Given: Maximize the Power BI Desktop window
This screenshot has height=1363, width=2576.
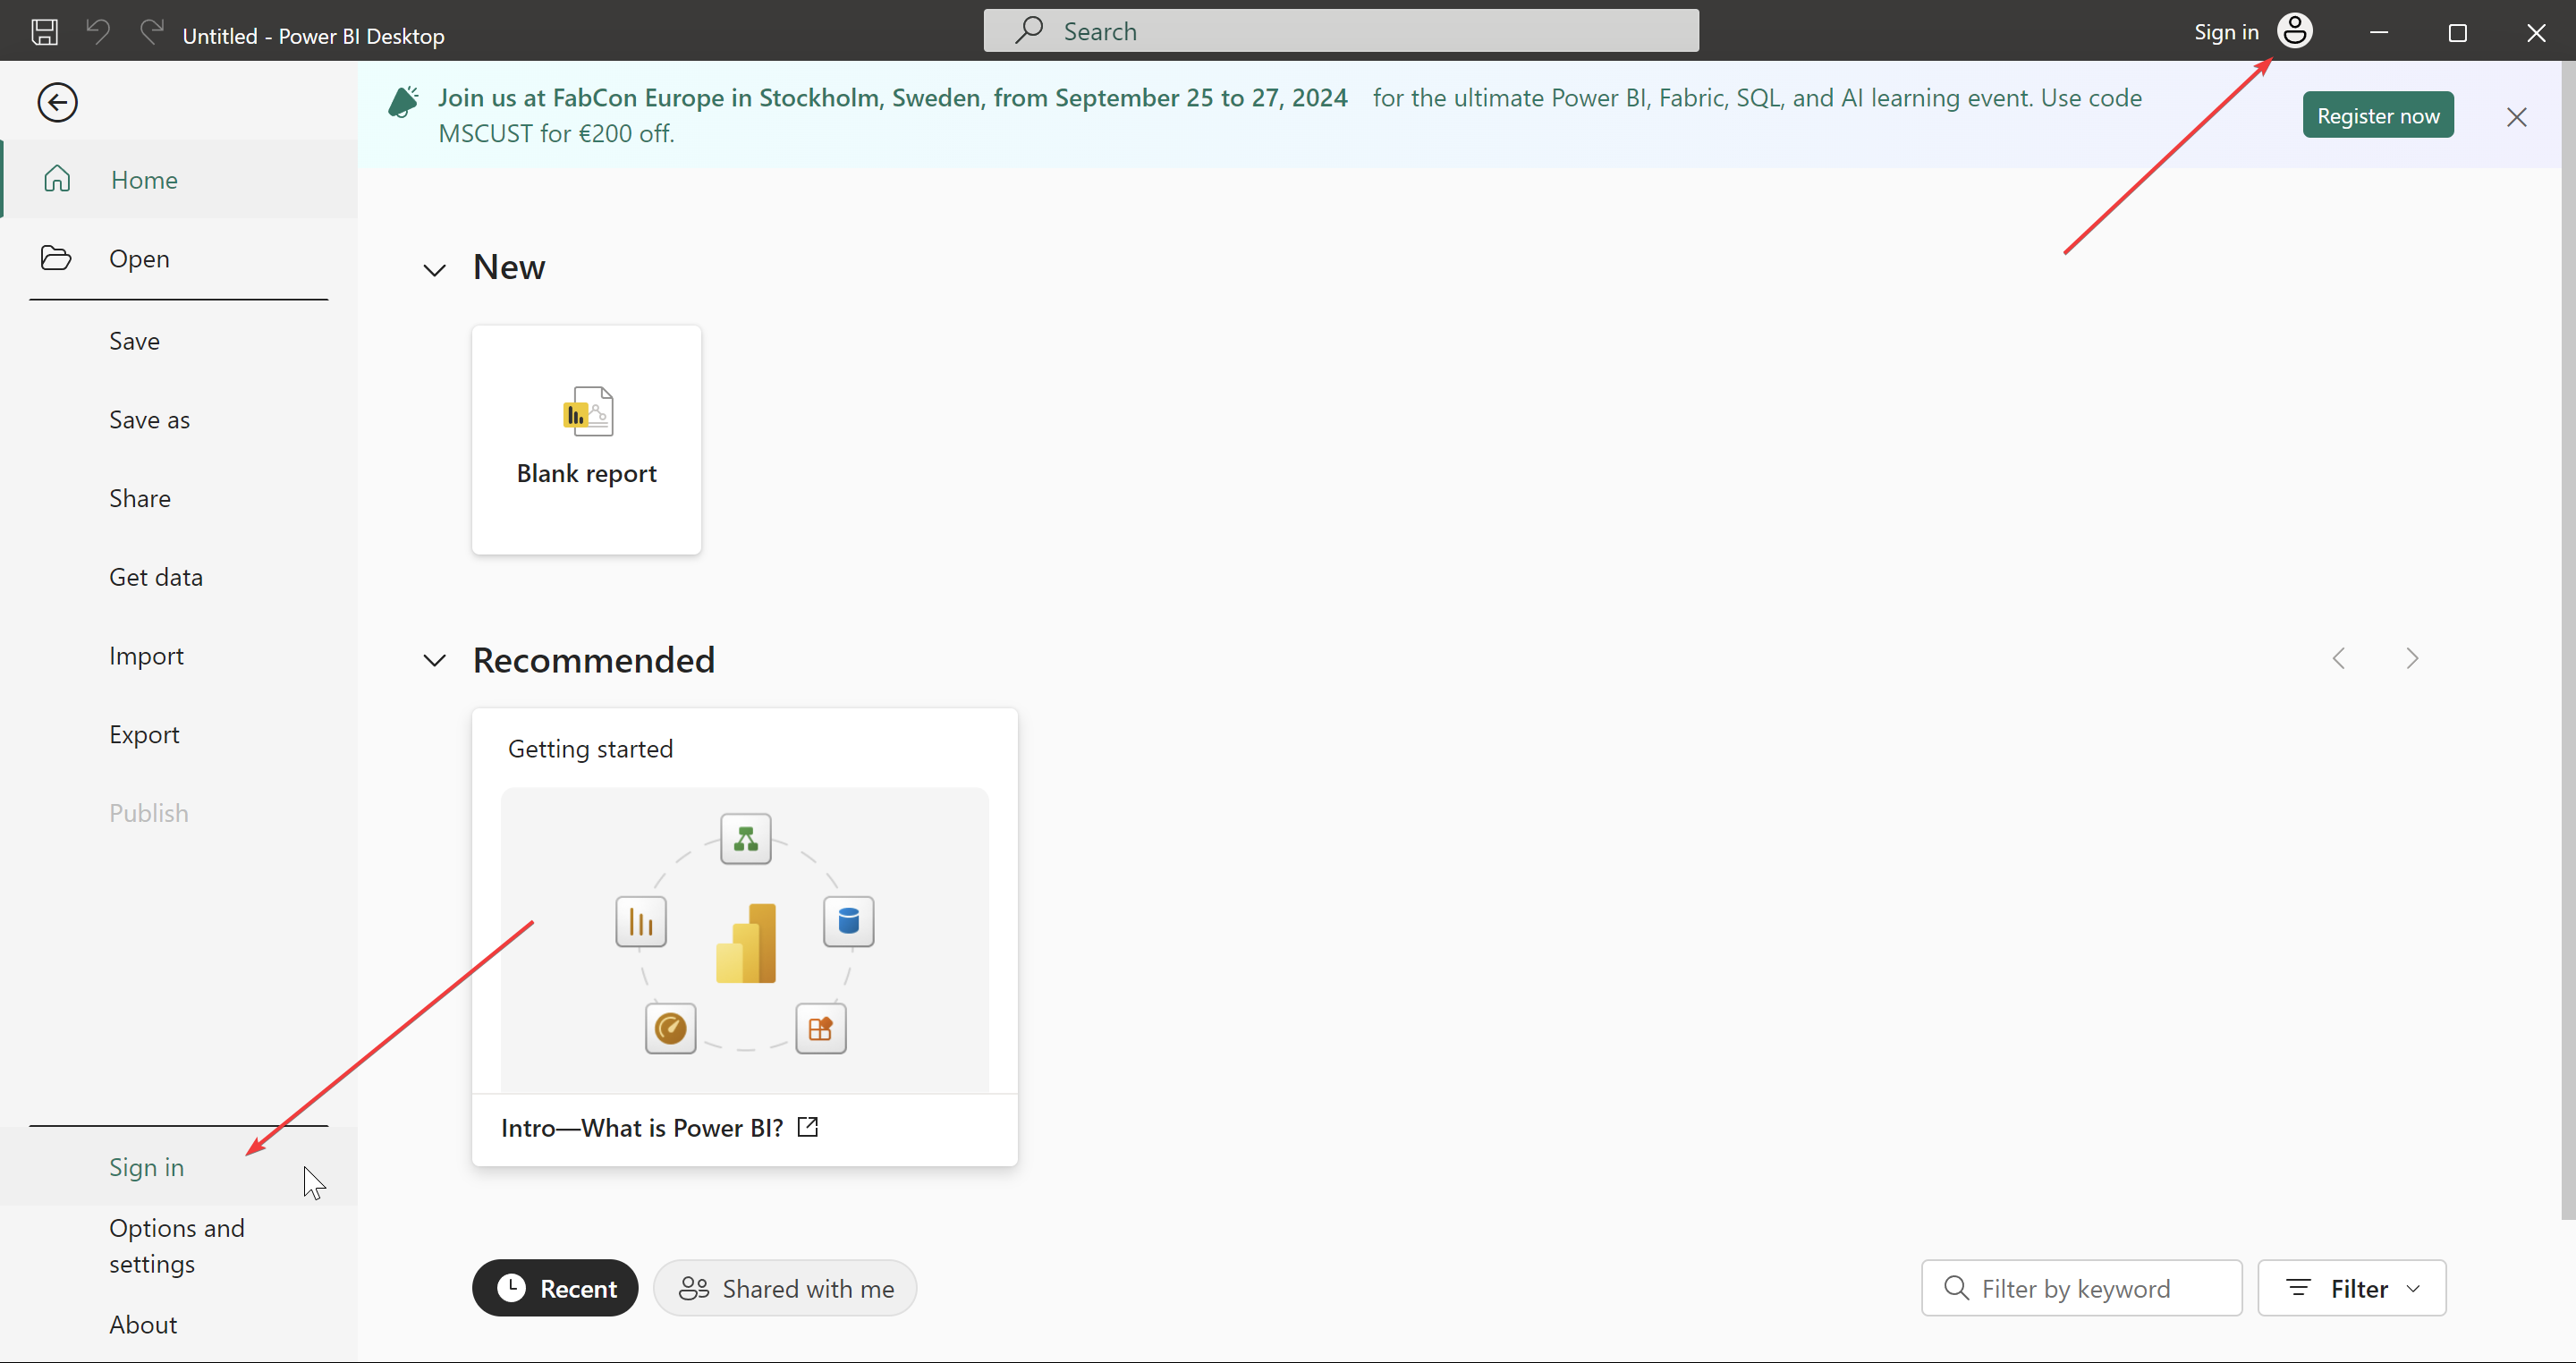Looking at the screenshot, I should (2458, 32).
